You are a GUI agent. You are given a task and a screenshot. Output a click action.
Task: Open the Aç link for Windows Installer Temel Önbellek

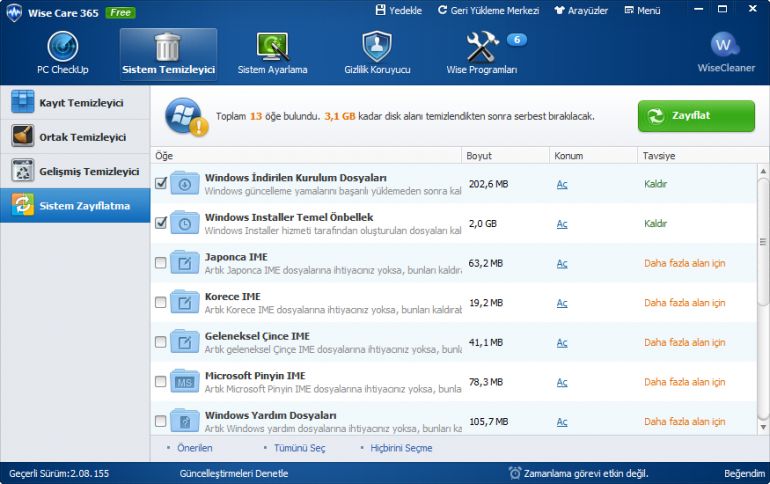[562, 224]
